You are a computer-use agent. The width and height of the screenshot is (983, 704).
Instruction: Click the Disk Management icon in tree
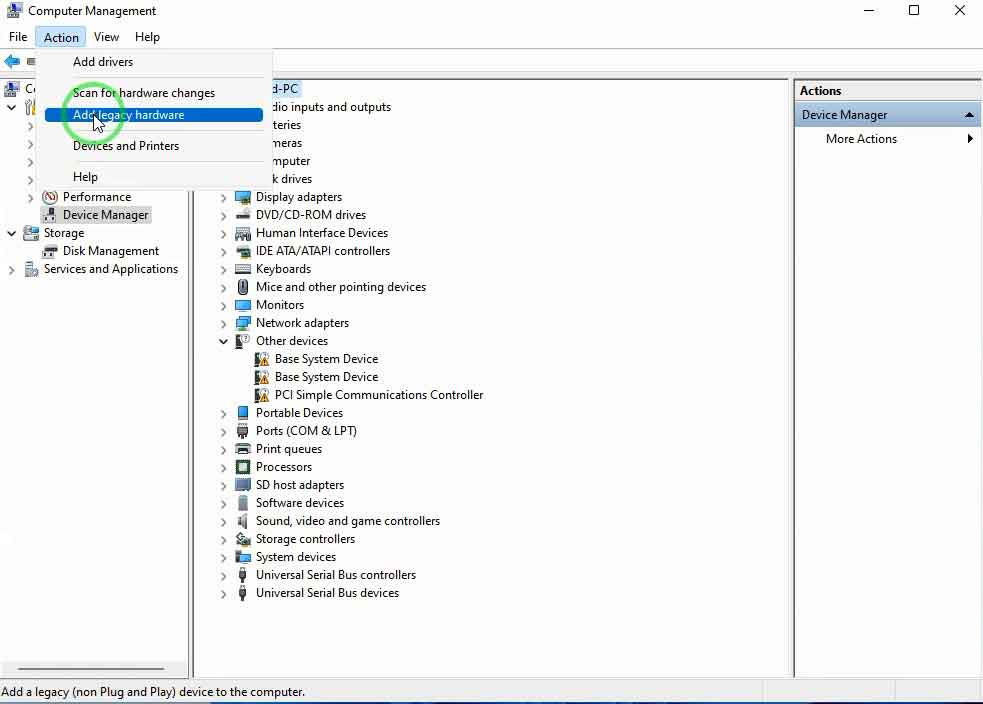click(50, 251)
